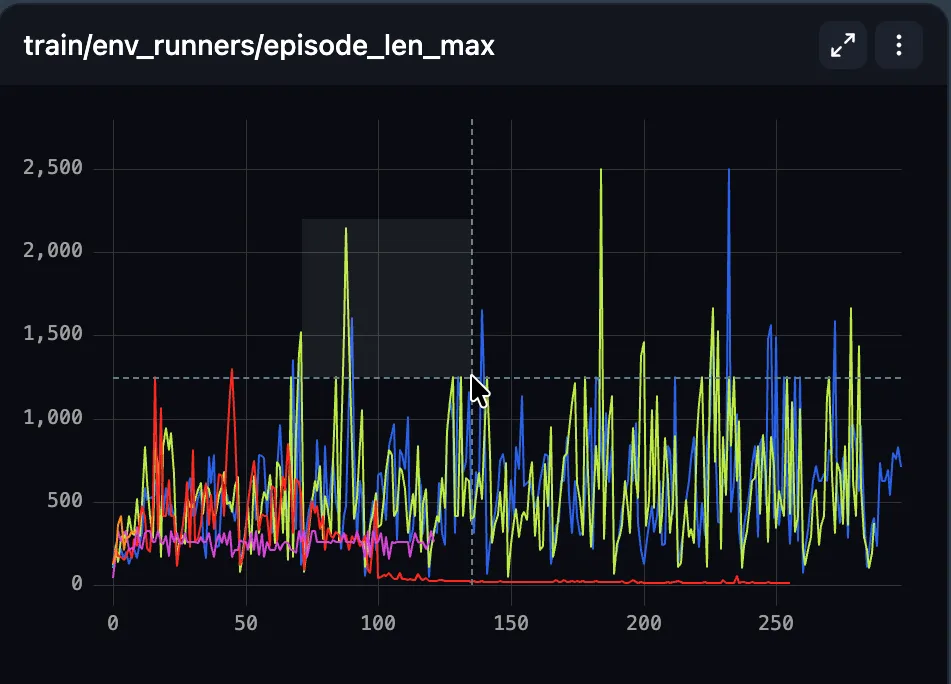Expand the chart to fullscreen view
951x684 pixels.
point(842,45)
